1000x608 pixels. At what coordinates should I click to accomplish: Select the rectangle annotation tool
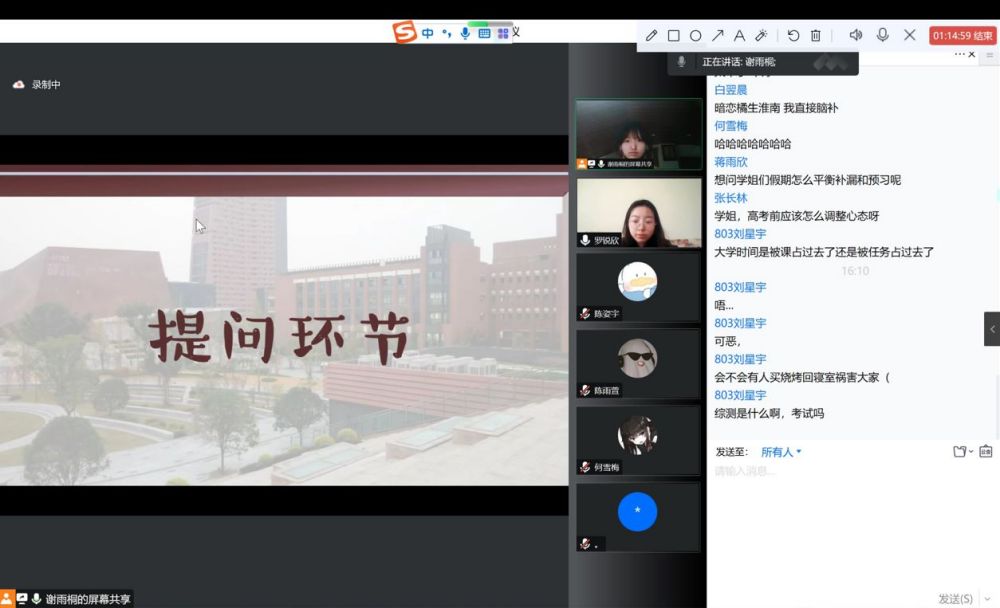674,35
